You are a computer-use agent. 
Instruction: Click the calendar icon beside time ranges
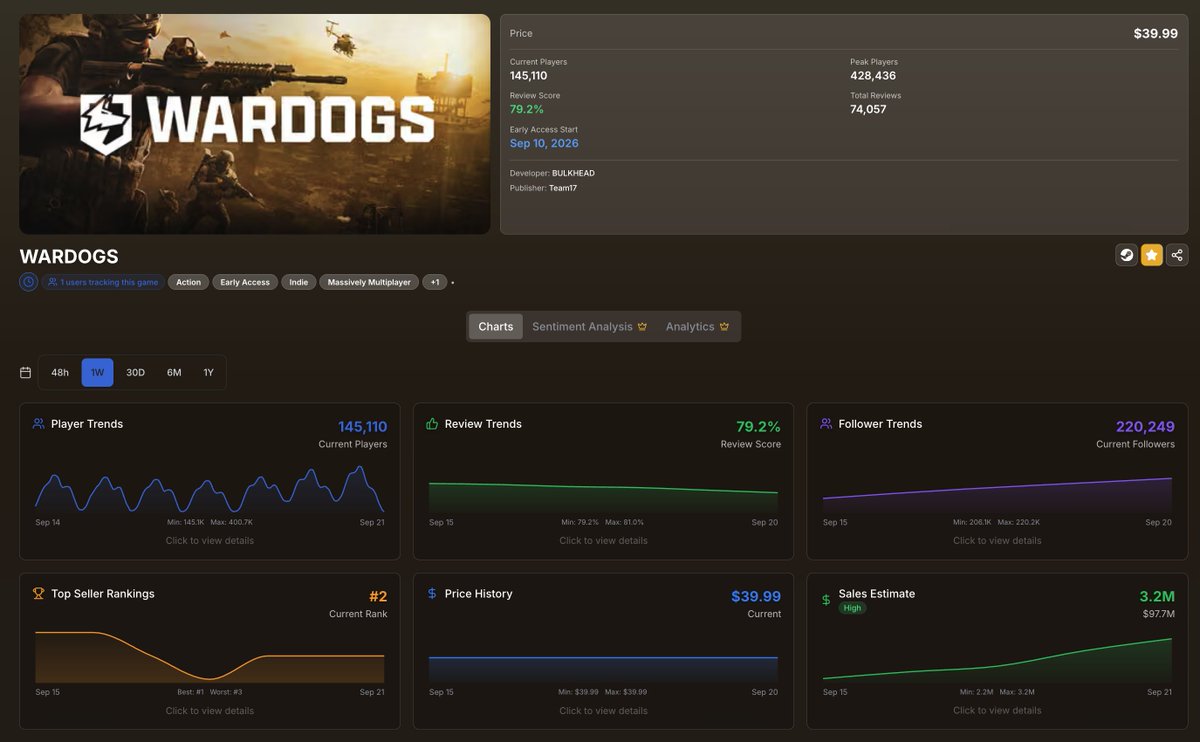pyautogui.click(x=26, y=373)
